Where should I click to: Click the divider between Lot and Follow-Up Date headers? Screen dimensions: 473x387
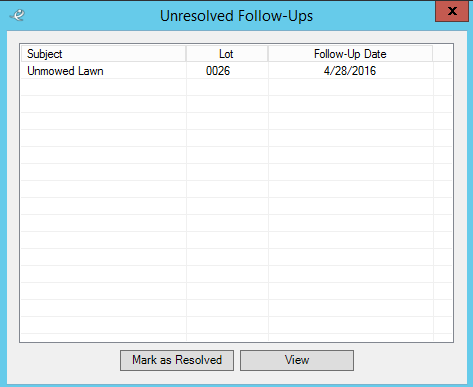click(x=268, y=54)
